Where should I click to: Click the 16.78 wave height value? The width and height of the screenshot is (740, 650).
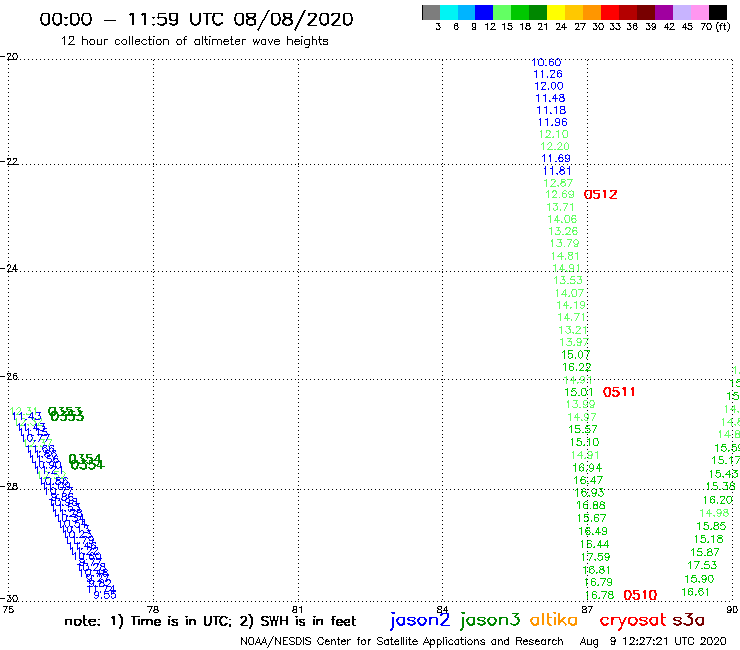[x=600, y=595]
